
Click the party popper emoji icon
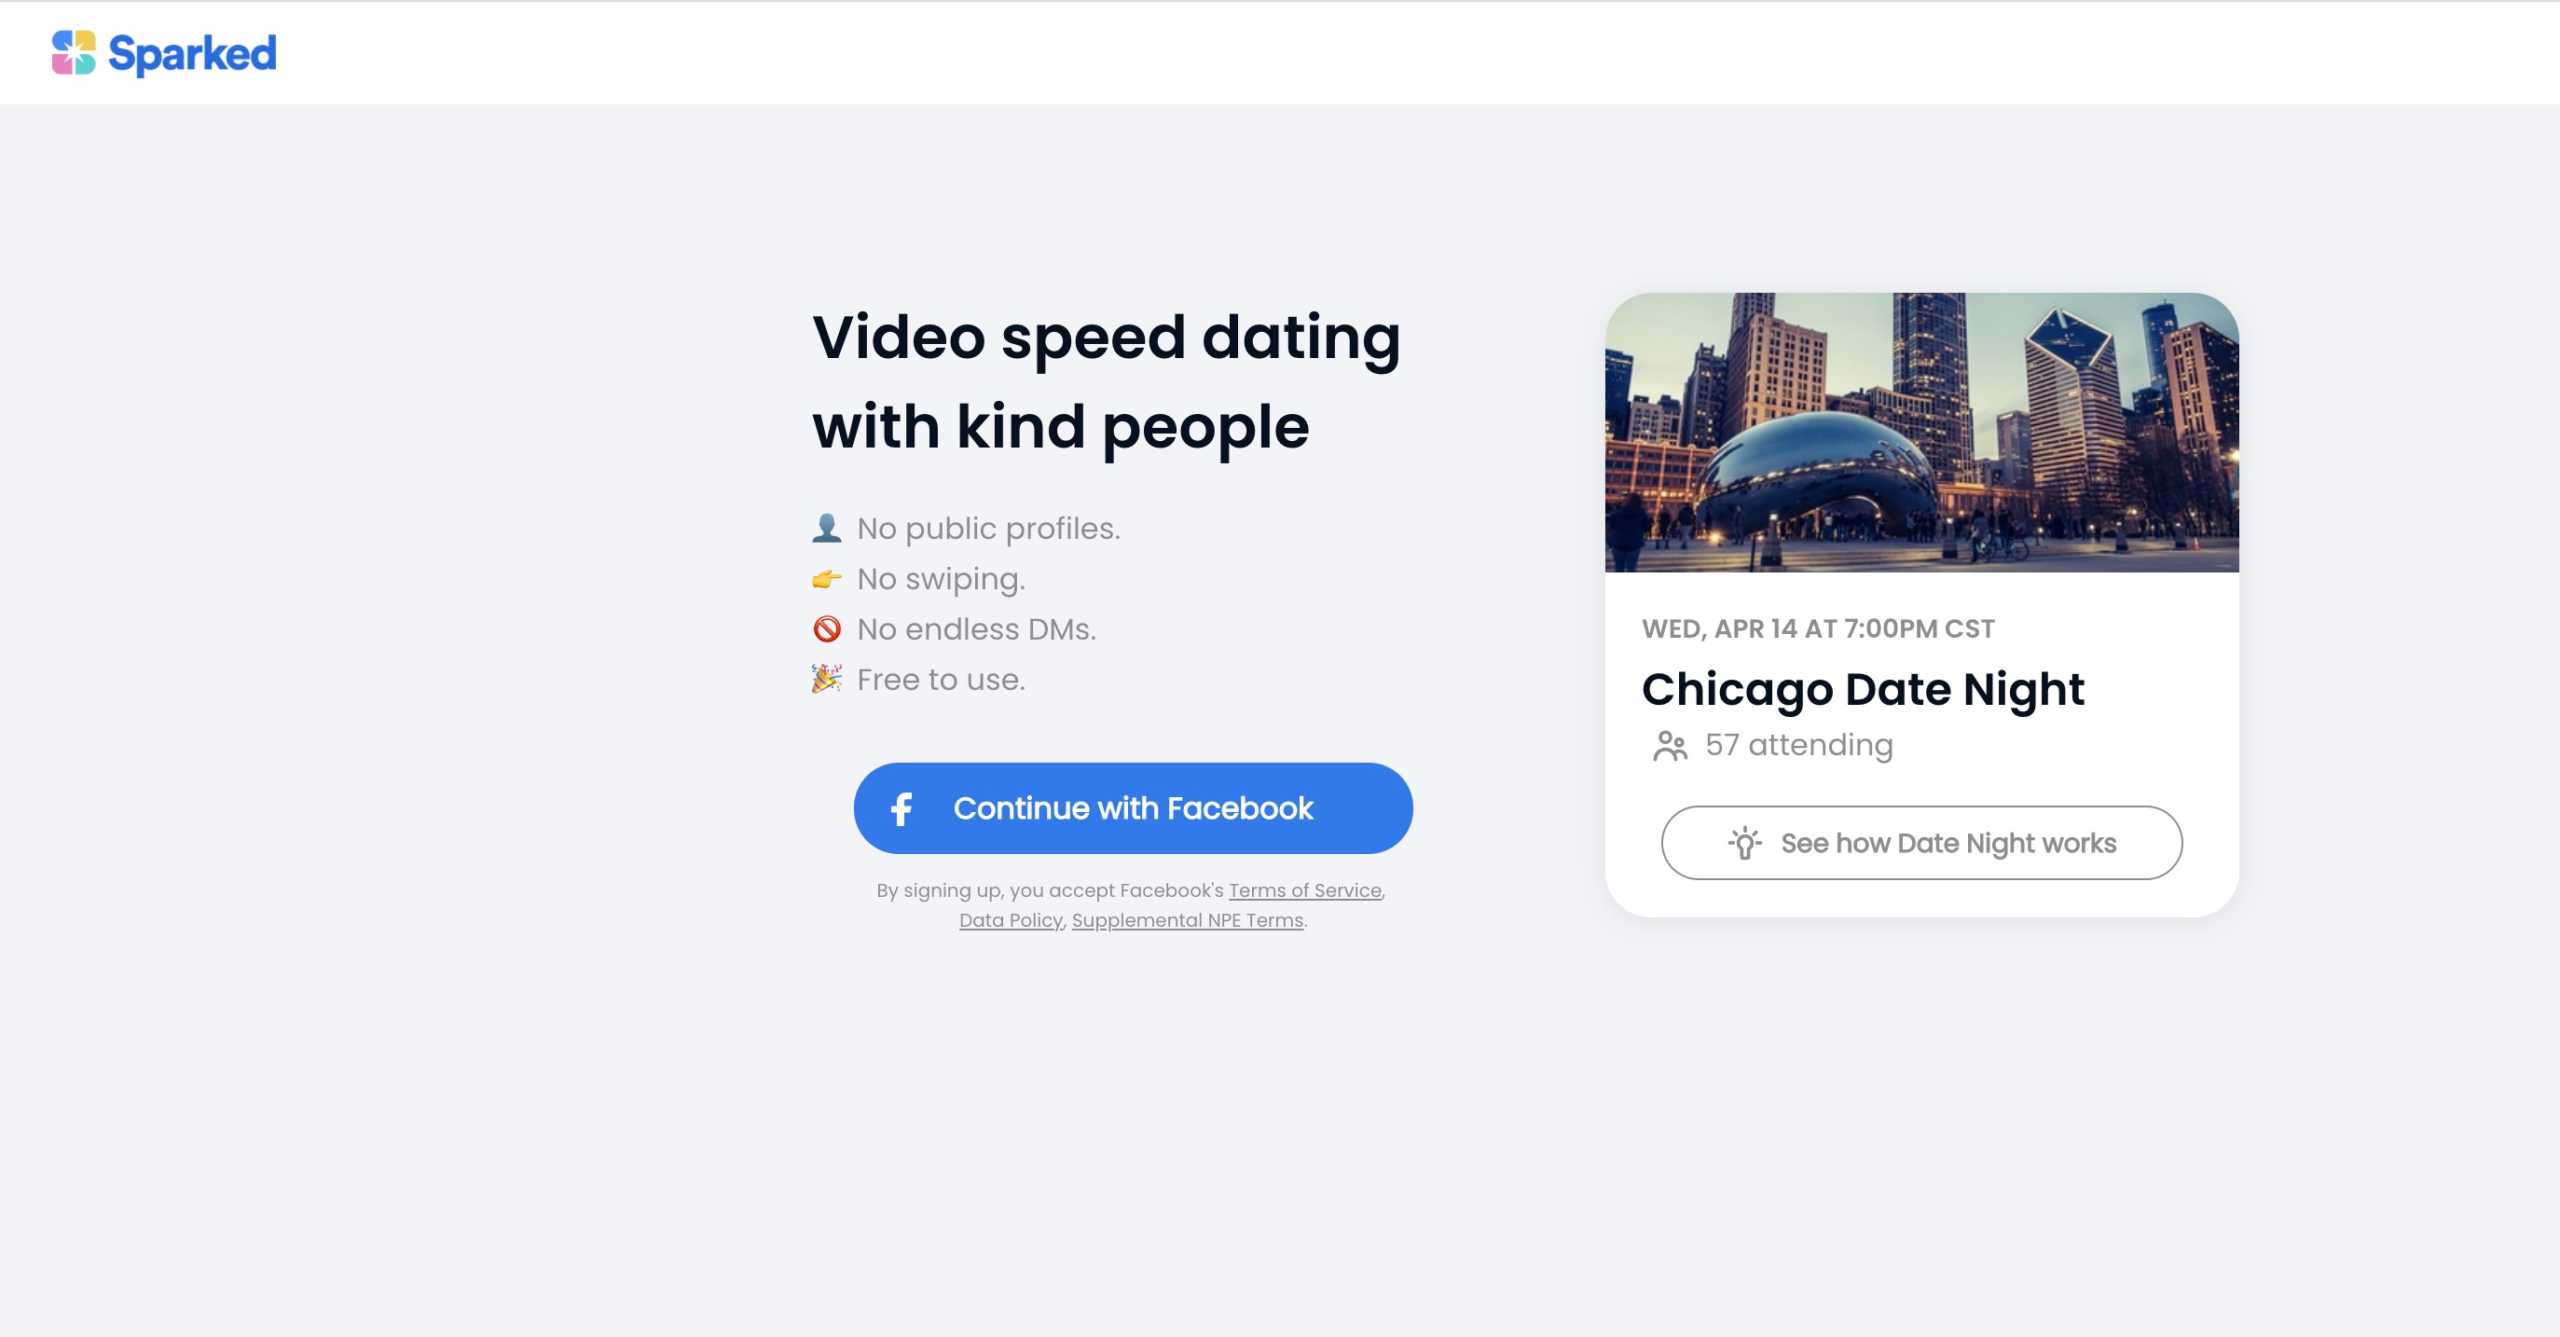pos(826,679)
